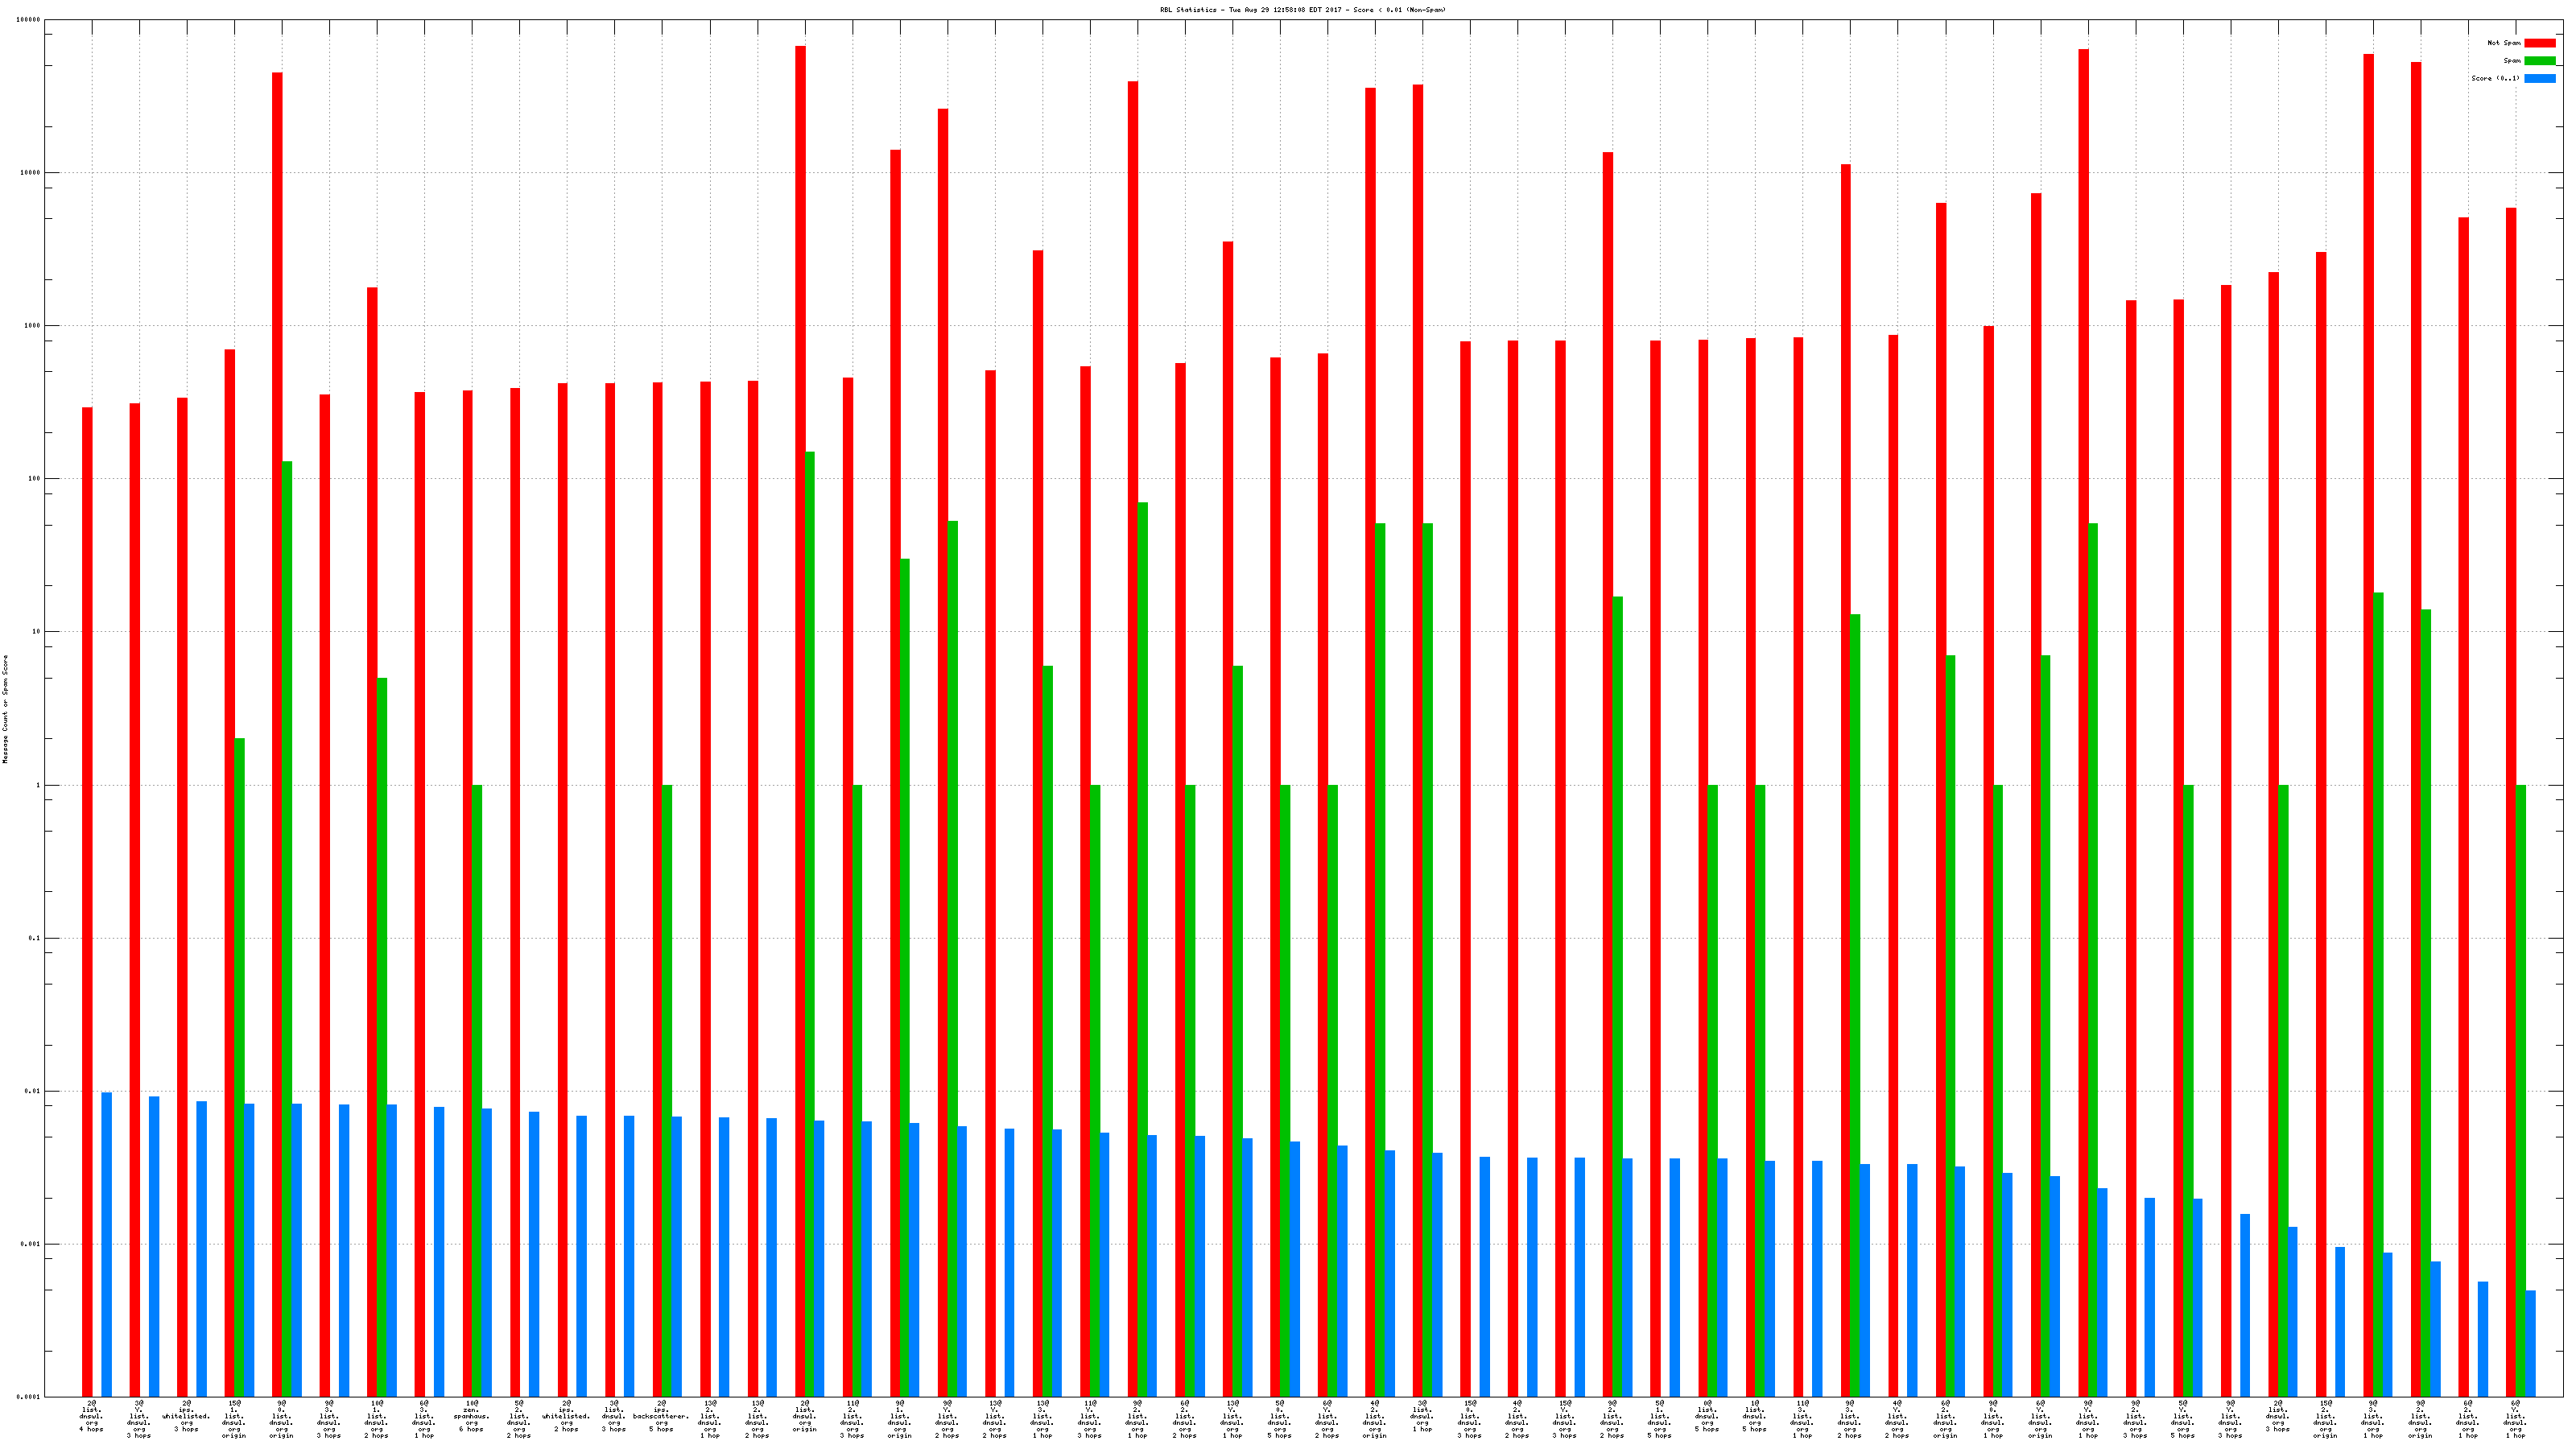Screen dimensions: 2576x1449
Task: Click the blue bar above list.dnswl.org 4 hops
Action: pyautogui.click(x=107, y=1244)
